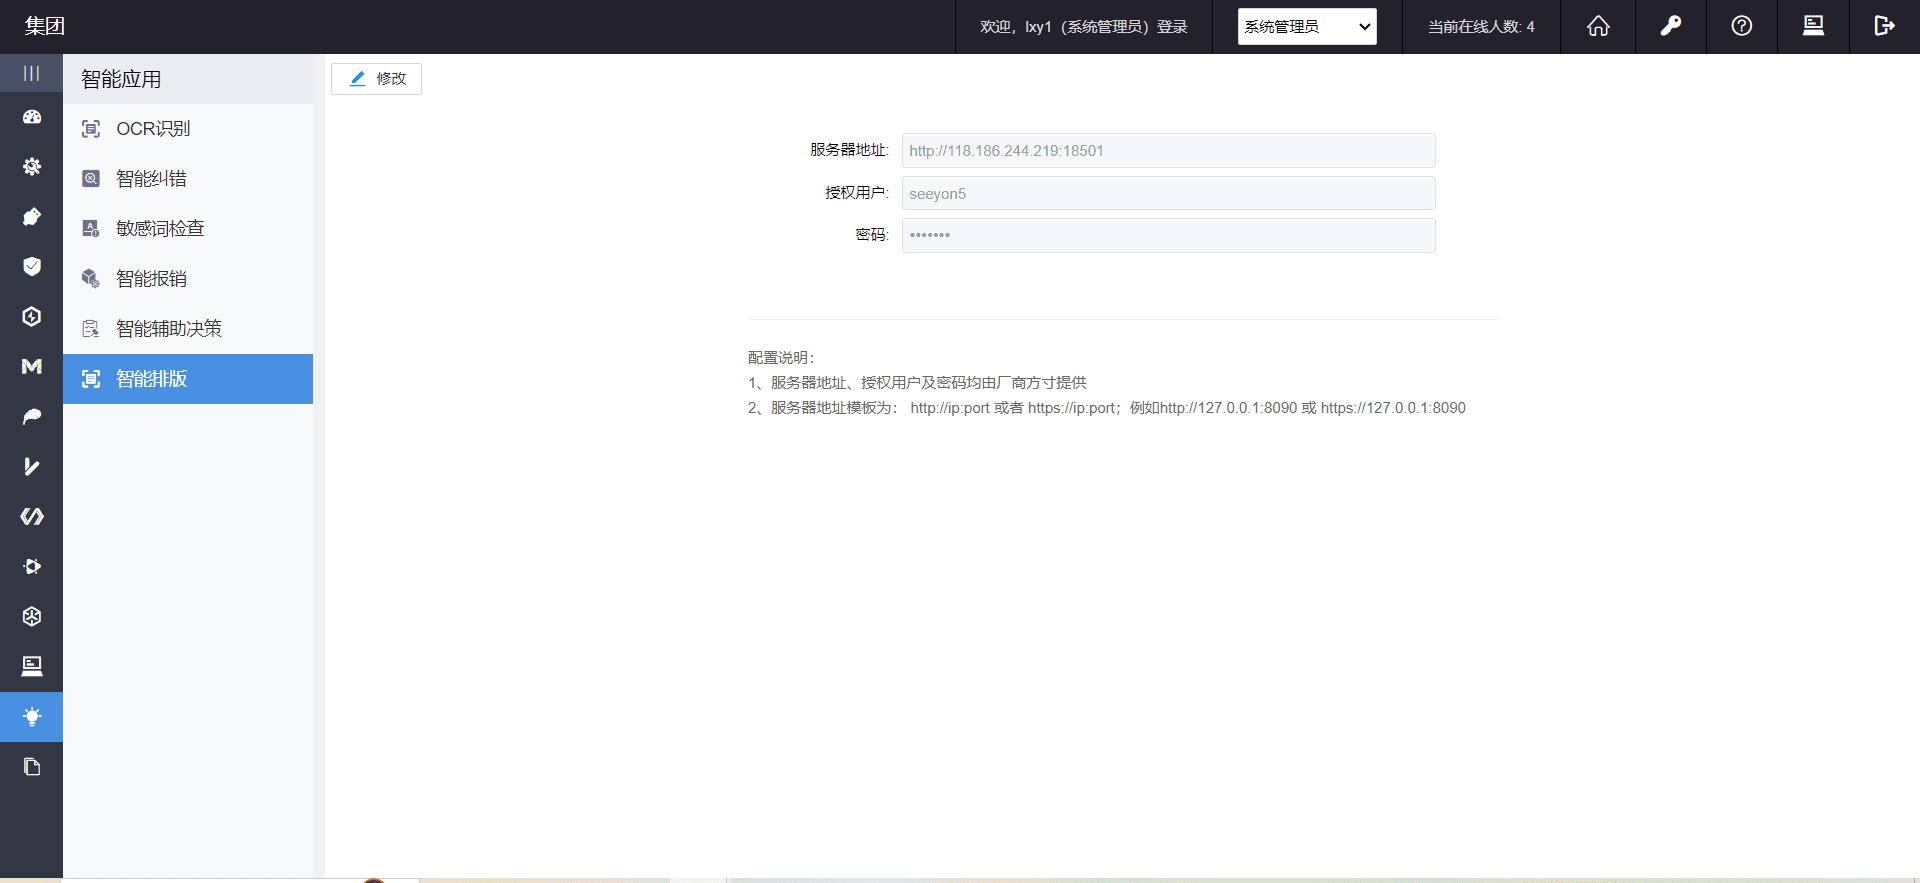Click the 授权用户 field label

[x=856, y=193]
